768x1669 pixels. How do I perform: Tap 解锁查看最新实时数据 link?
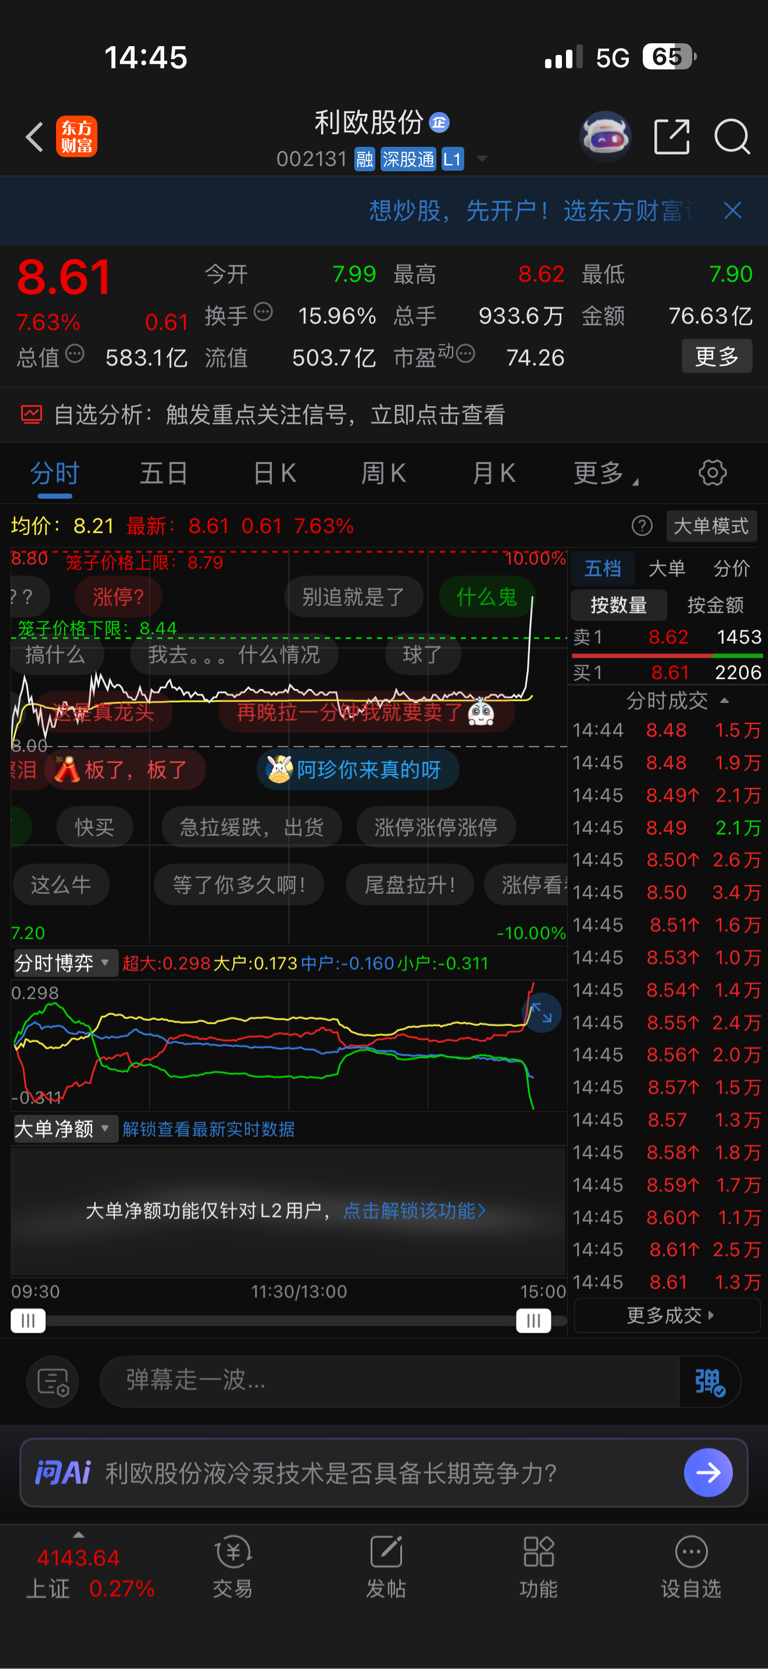208,1129
